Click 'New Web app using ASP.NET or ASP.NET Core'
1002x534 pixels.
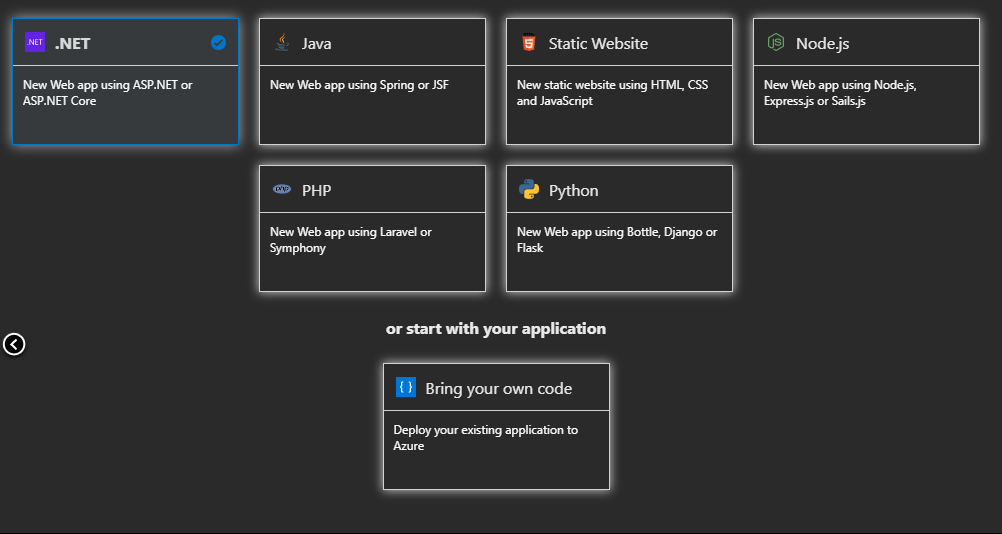pos(108,93)
